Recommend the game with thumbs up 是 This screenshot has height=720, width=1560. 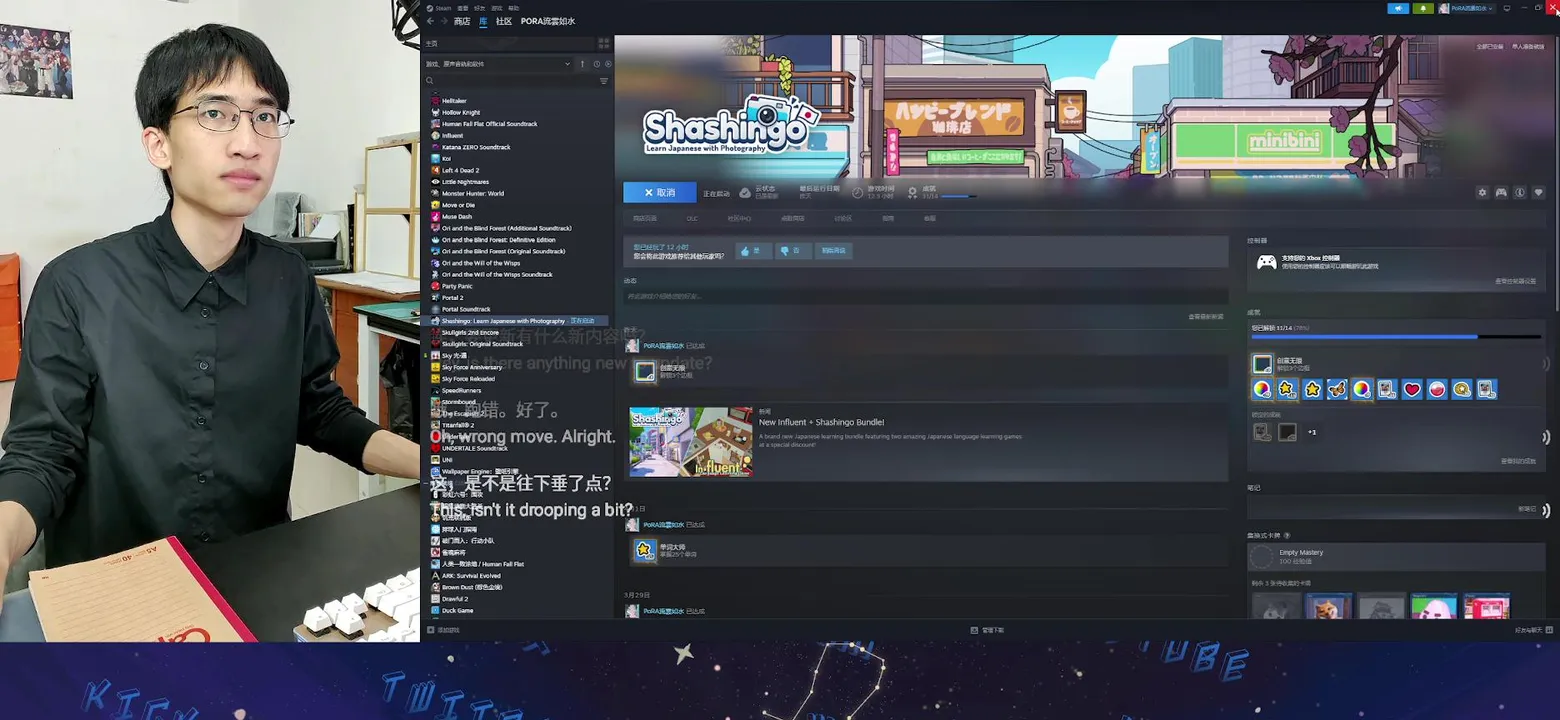point(754,251)
